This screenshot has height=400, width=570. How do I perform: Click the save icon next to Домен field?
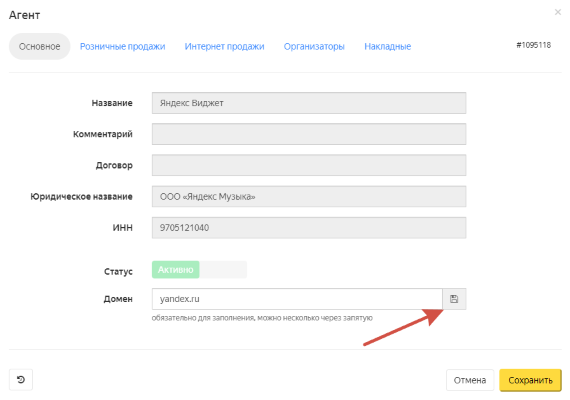pos(454,299)
